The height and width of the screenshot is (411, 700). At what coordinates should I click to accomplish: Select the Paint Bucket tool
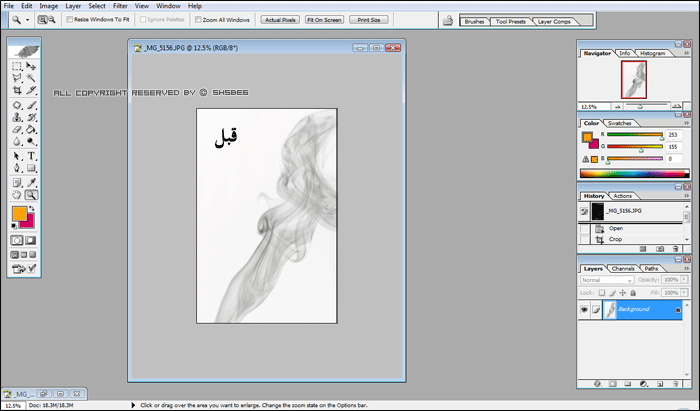[x=31, y=130]
